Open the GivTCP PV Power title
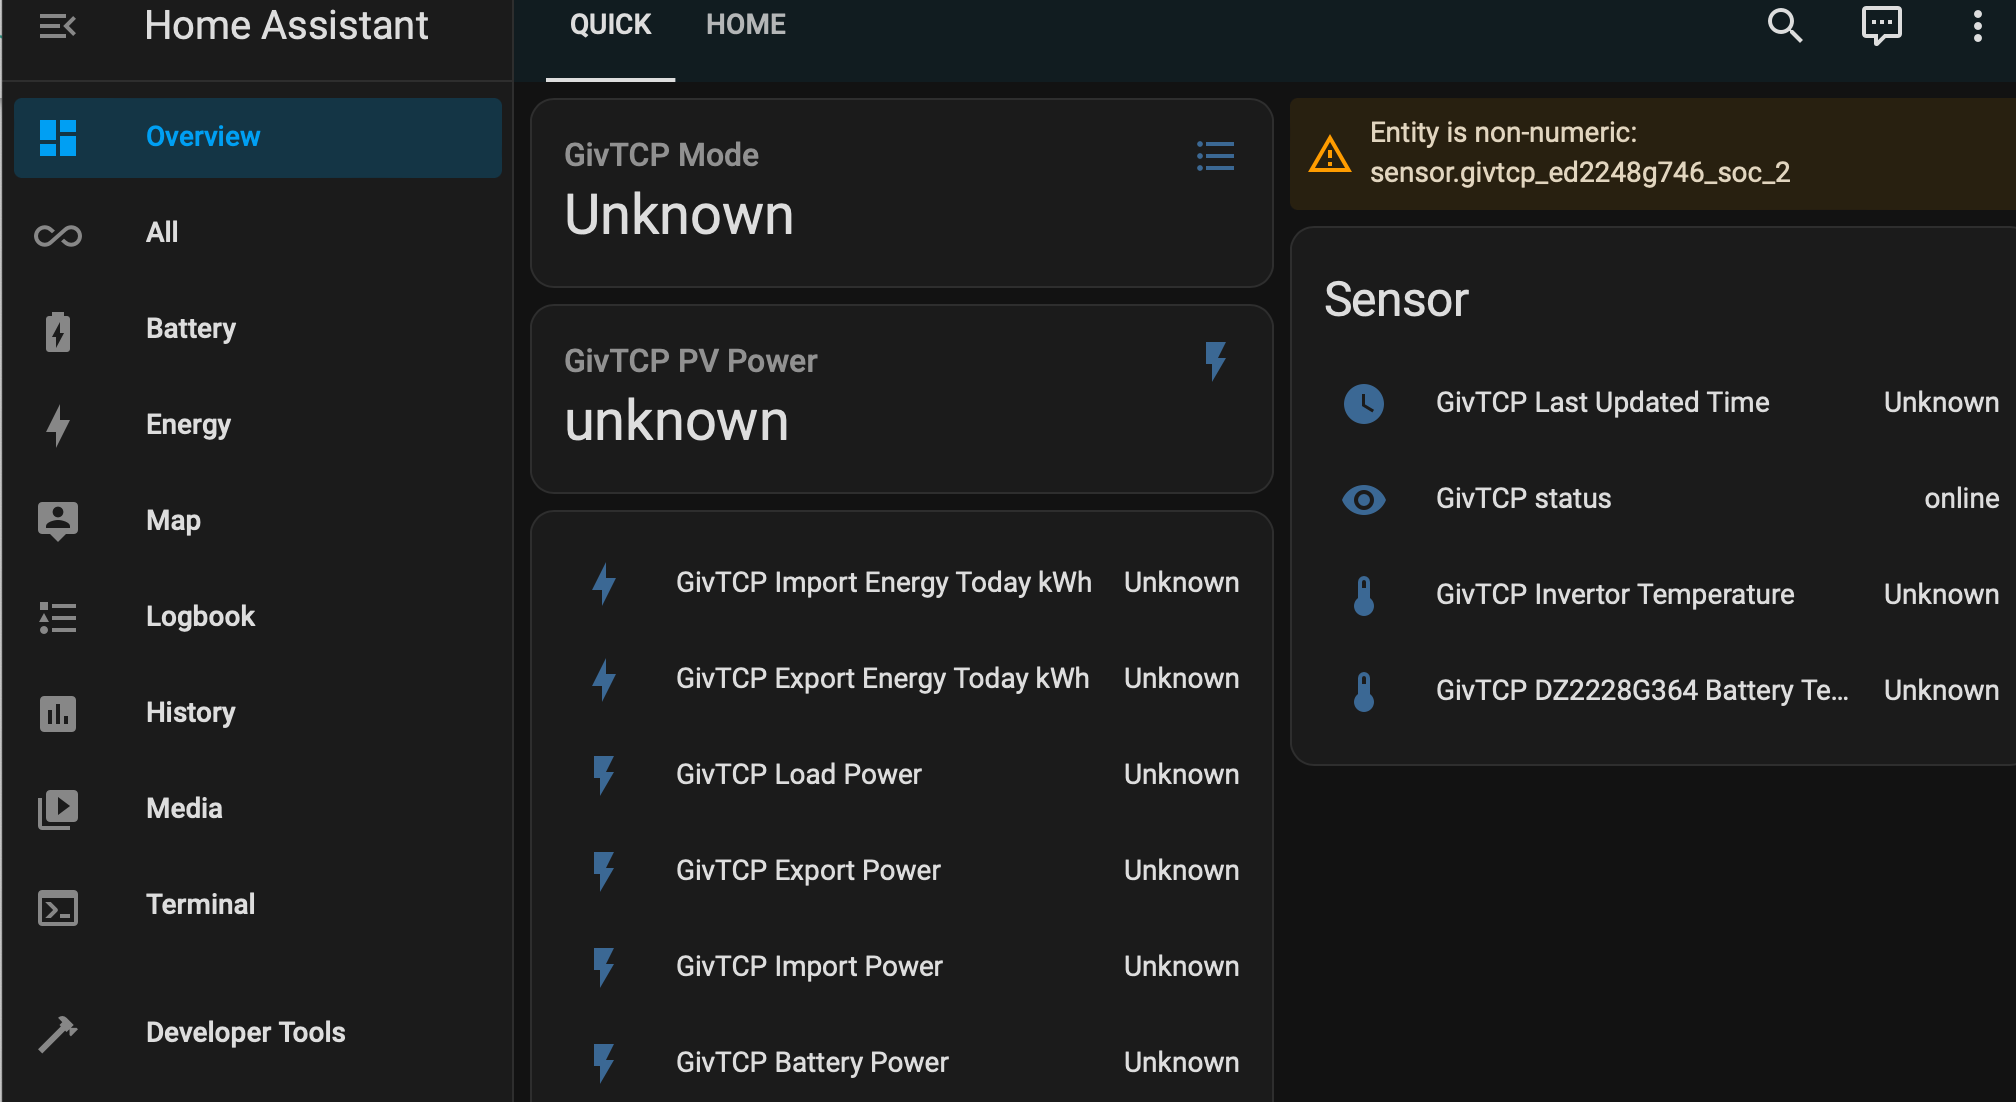 pos(690,361)
